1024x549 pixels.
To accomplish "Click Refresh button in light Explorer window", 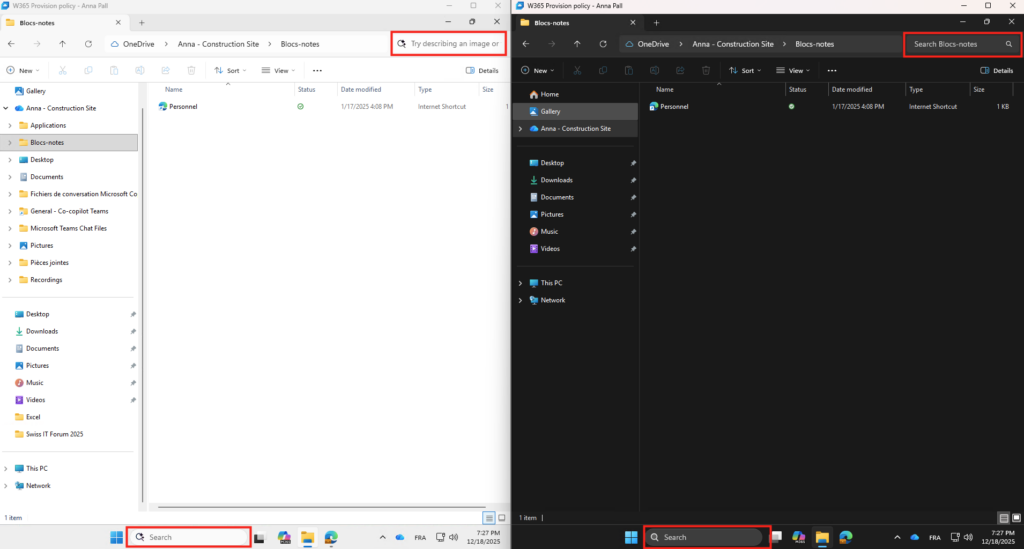I will coord(89,44).
